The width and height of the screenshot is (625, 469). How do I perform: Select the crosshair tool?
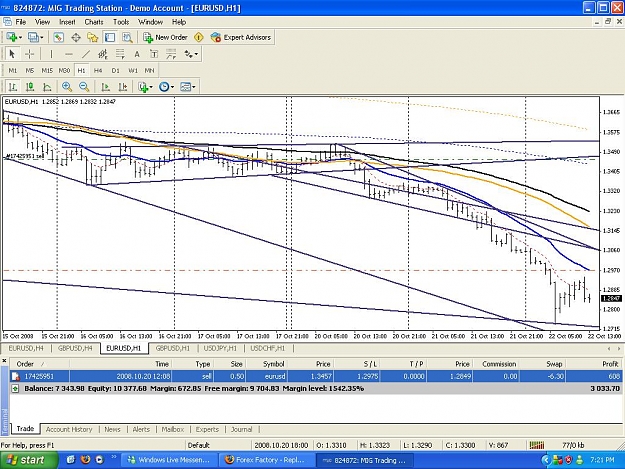click(29, 54)
